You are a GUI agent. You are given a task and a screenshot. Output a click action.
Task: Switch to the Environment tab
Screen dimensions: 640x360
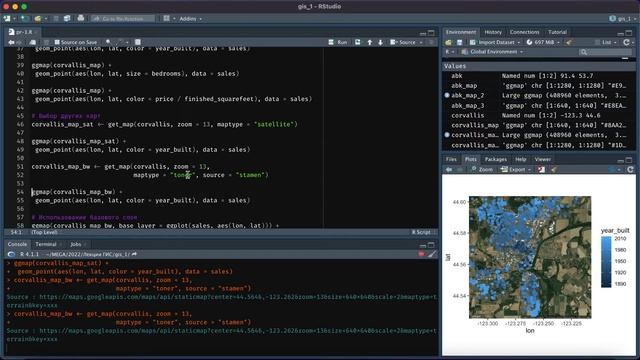tap(460, 32)
